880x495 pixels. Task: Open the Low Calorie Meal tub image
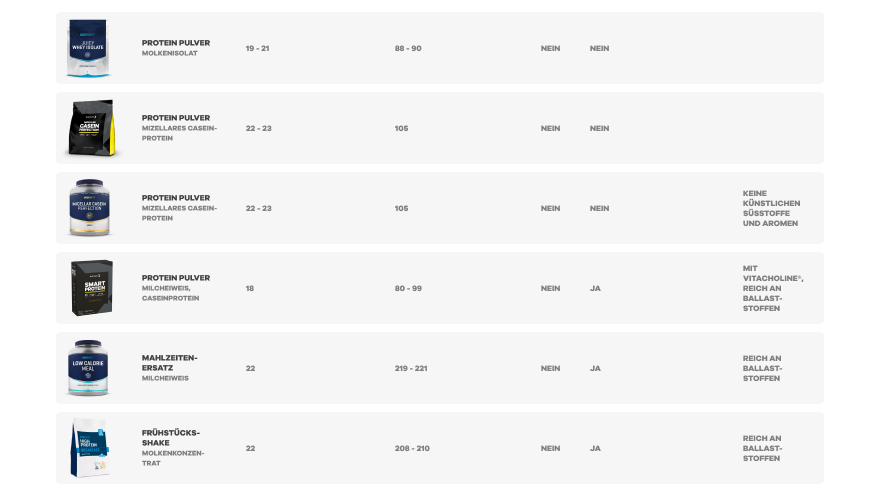pyautogui.click(x=88, y=368)
